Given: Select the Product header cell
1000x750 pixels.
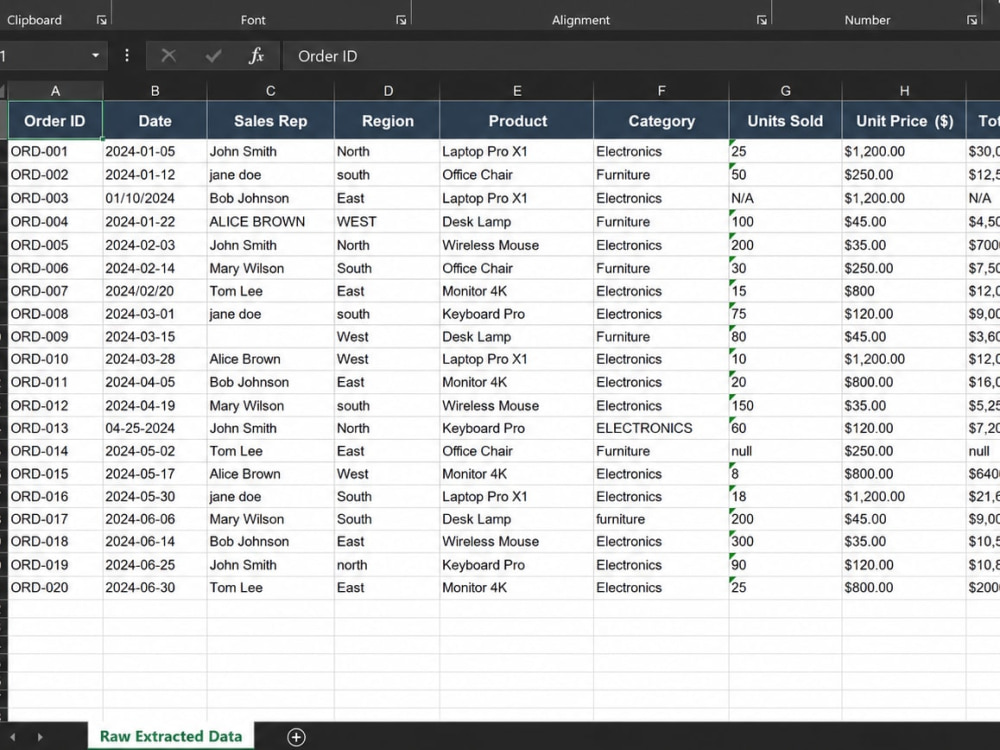Looking at the screenshot, I should (517, 121).
